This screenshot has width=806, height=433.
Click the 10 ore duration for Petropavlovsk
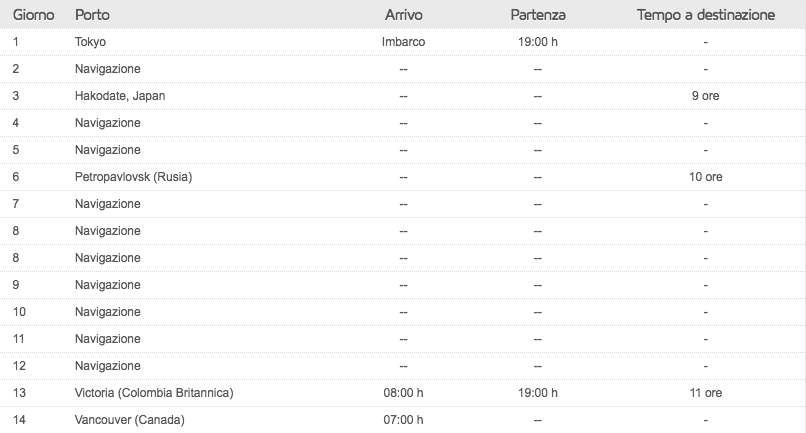[x=705, y=177]
